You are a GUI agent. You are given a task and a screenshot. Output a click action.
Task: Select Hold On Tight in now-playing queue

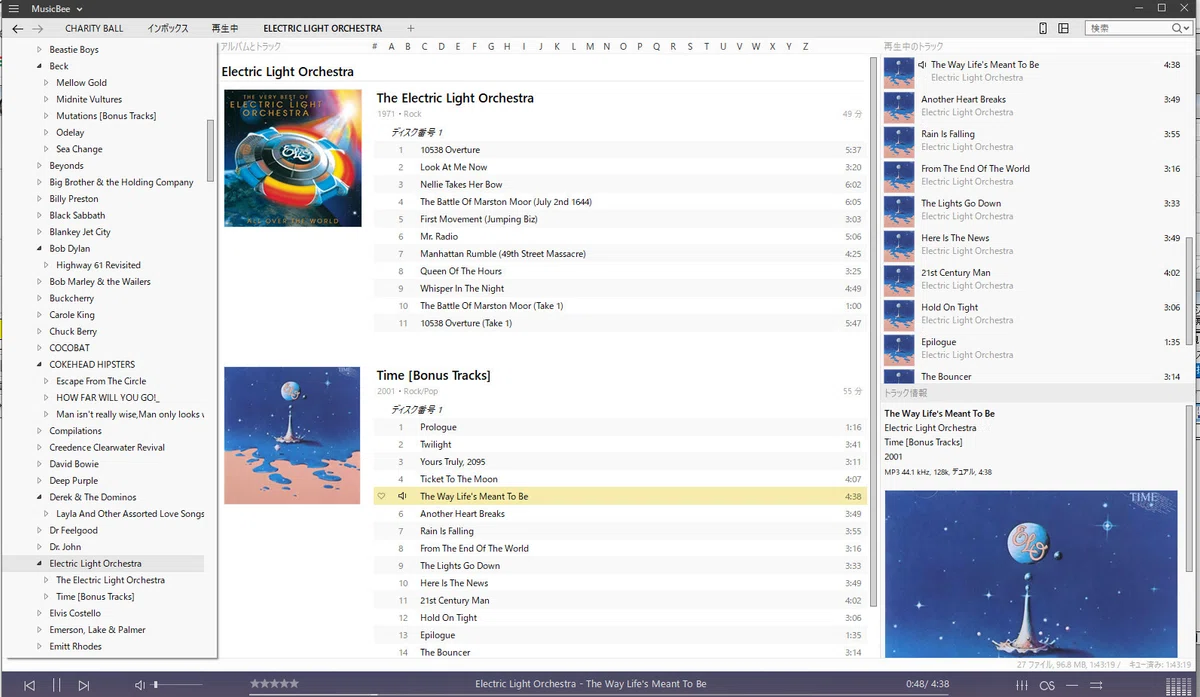pos(1032,314)
